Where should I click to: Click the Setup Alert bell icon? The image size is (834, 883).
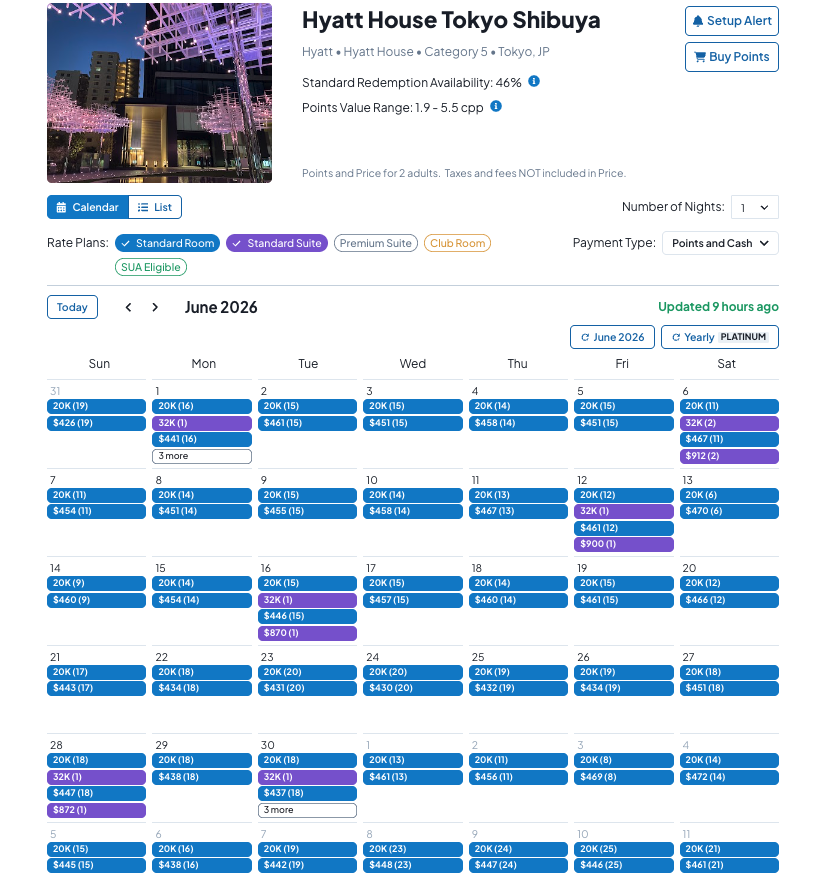tap(698, 21)
